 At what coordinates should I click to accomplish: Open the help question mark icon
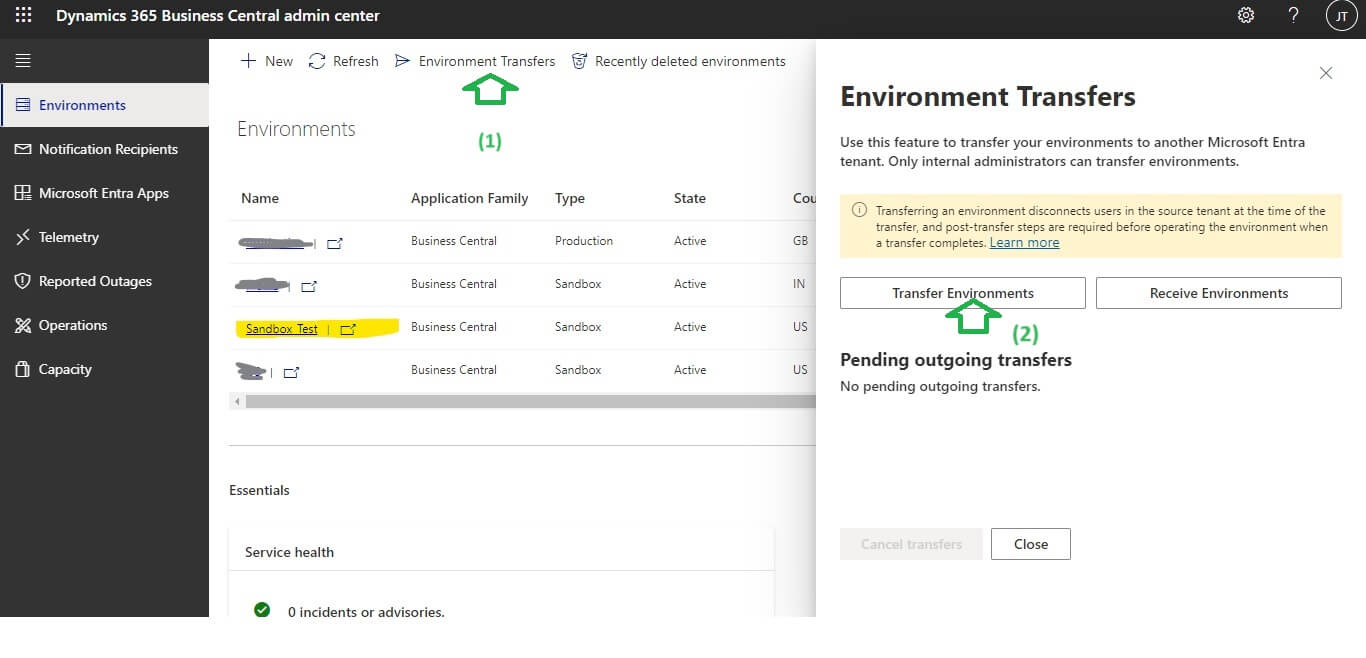(1293, 16)
